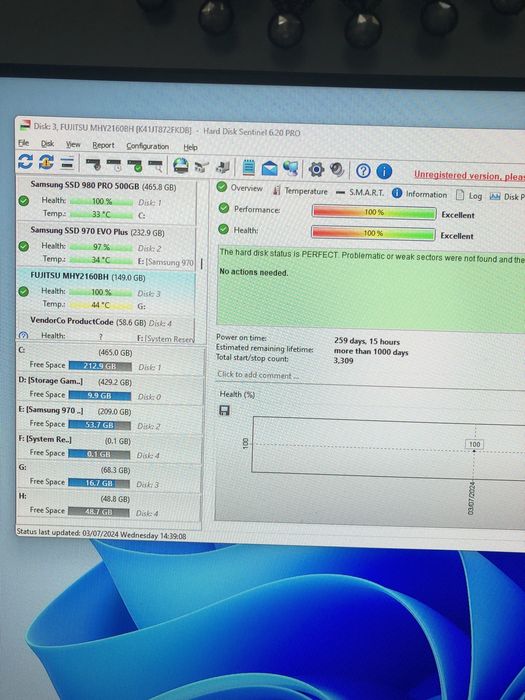525x700 pixels.
Task: Click green check icon of Samsung SSD 970 EVO Plus
Action: click(24, 246)
